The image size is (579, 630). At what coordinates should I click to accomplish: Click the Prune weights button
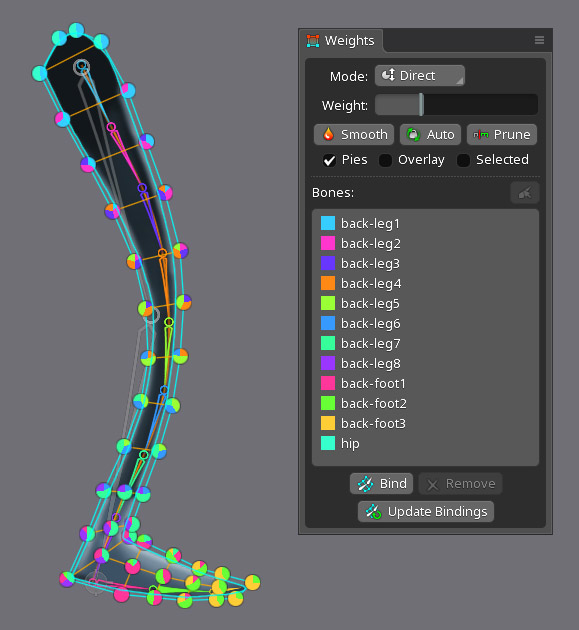click(502, 135)
